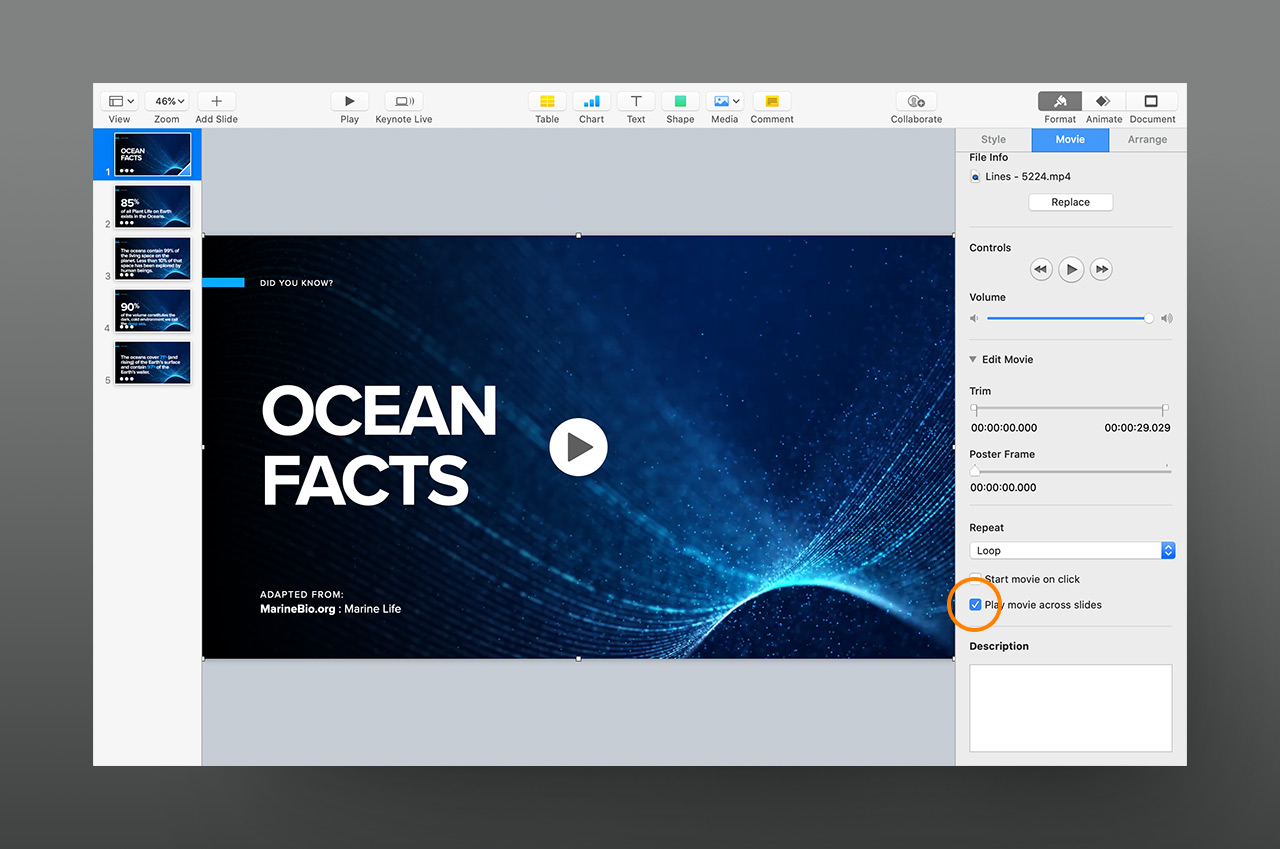Open the Animate inspector panel

1104,101
